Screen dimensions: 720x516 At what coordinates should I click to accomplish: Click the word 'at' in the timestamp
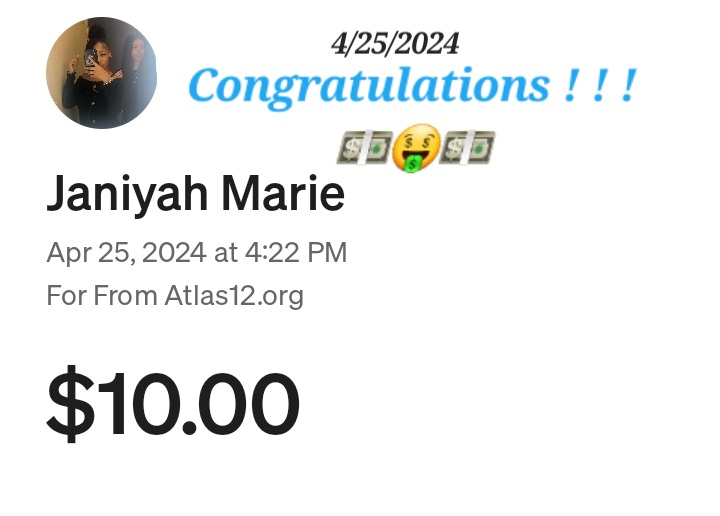click(225, 253)
